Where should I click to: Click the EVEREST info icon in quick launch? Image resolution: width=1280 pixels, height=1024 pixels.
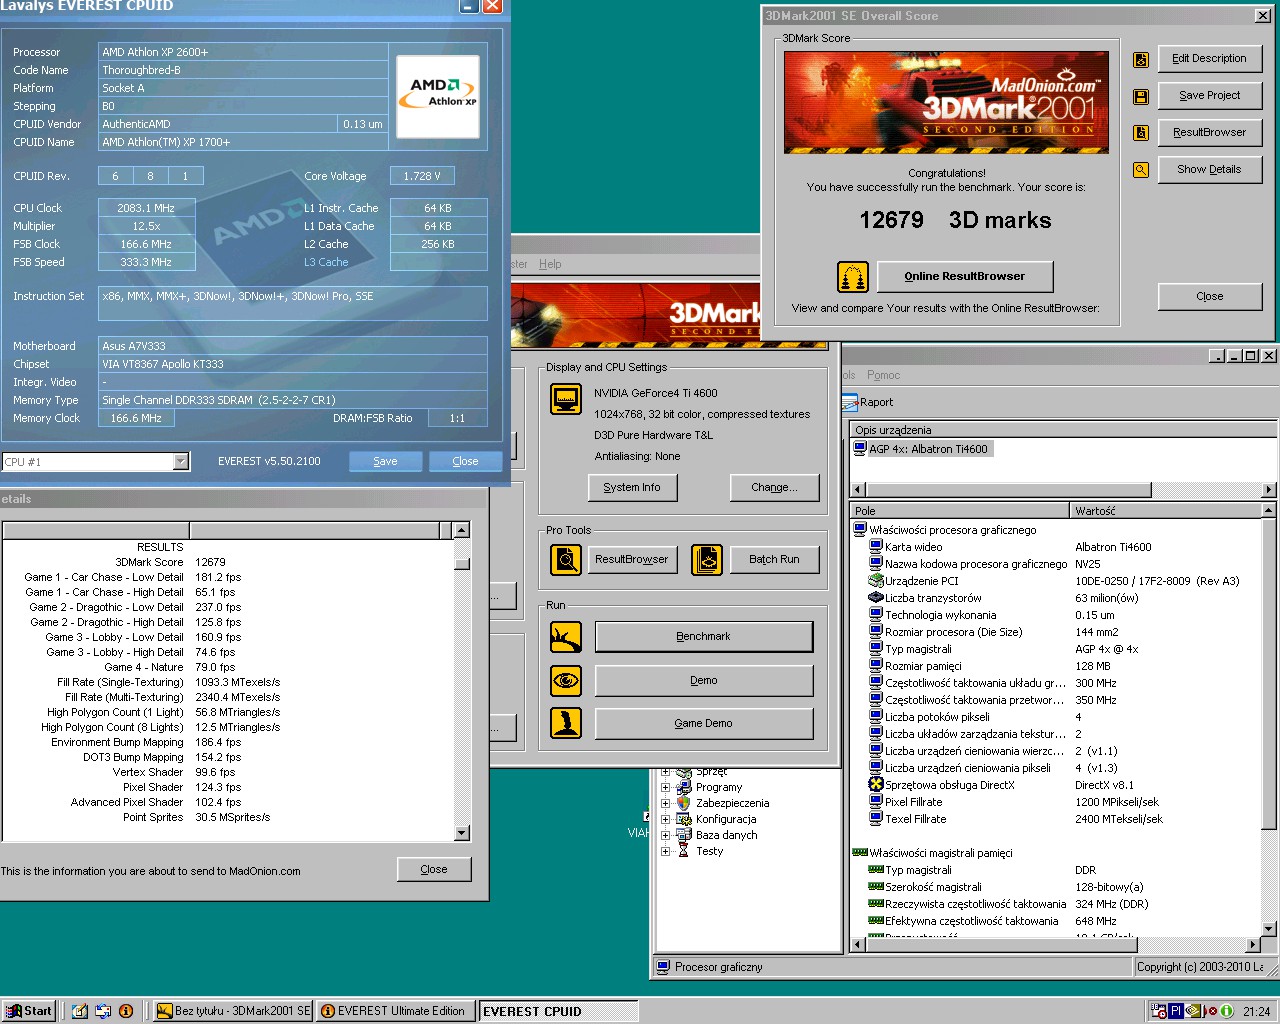pos(126,1011)
